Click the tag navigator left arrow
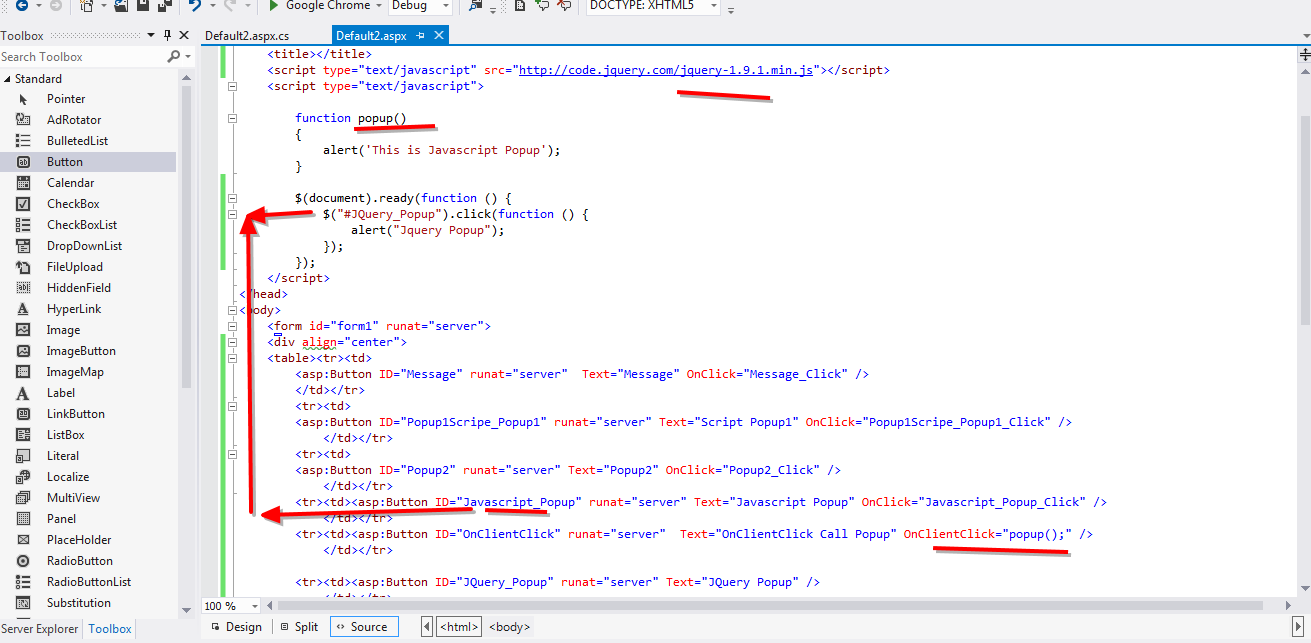This screenshot has height=643, width=1311. click(x=427, y=627)
